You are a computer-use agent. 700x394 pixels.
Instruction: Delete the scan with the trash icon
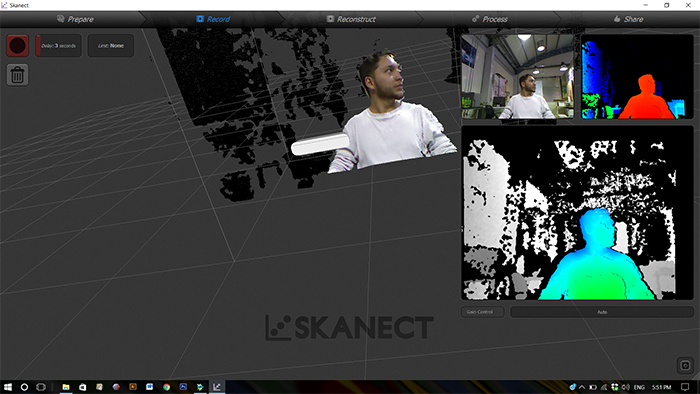point(17,75)
